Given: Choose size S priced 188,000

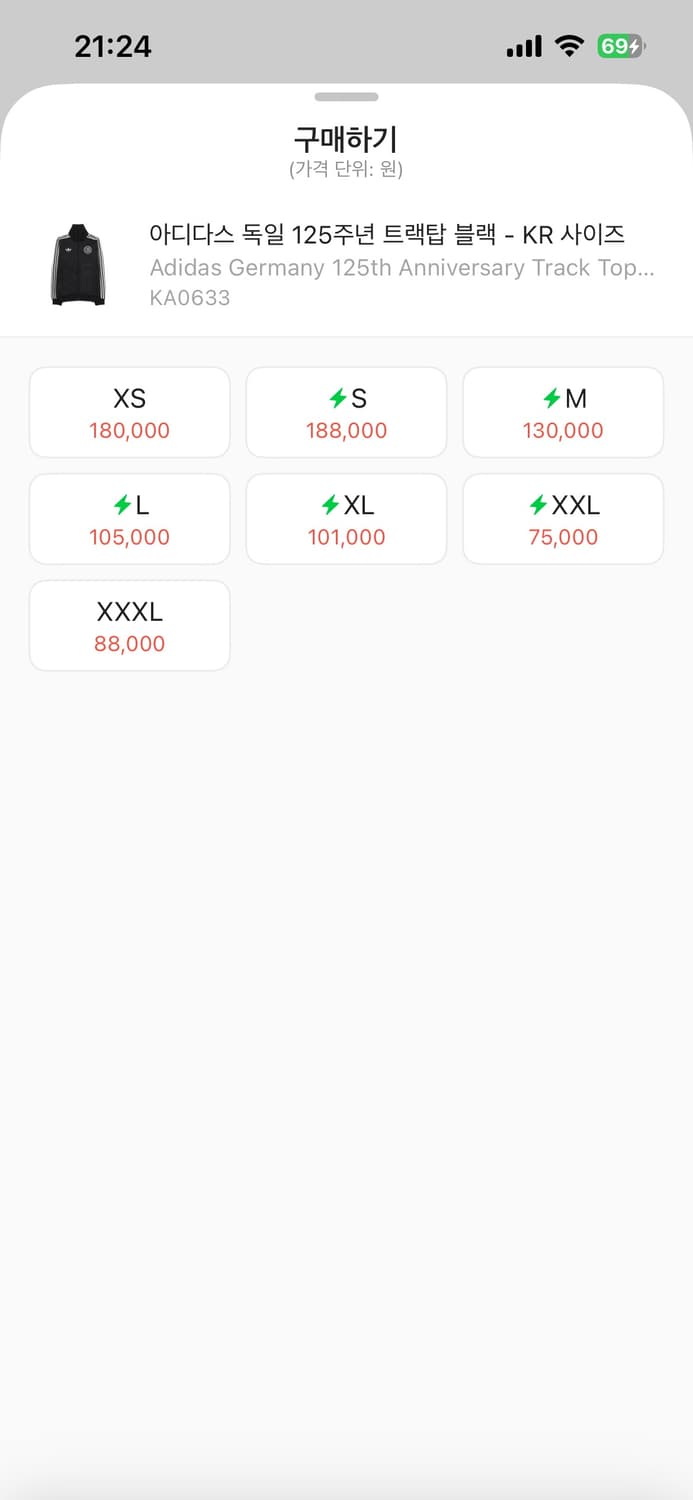Looking at the screenshot, I should tap(346, 412).
